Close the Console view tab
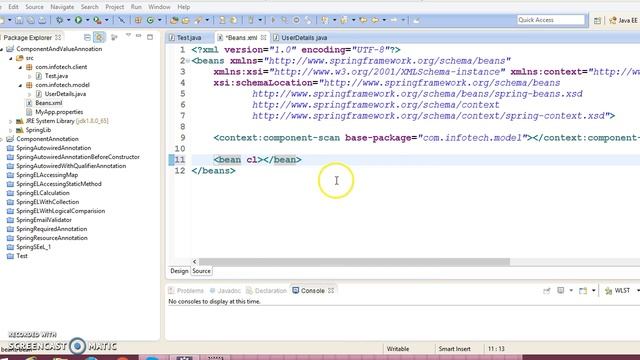Viewport: 640px width, 360px height. (x=331, y=291)
